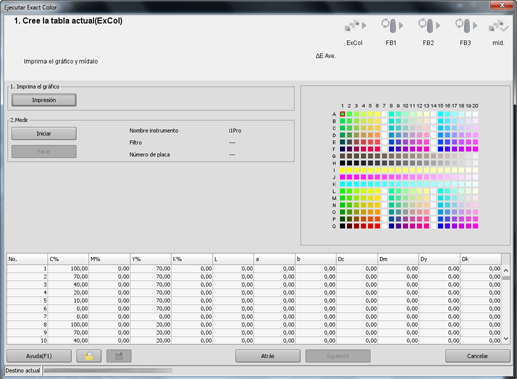Image resolution: width=517 pixels, height=379 pixels.
Task: Click the greyed Parar button
Action: click(x=44, y=151)
